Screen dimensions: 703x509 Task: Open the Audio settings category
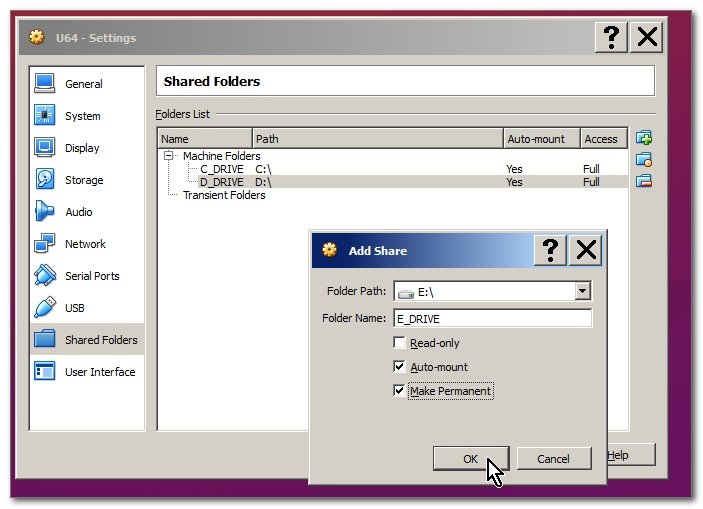(78, 212)
